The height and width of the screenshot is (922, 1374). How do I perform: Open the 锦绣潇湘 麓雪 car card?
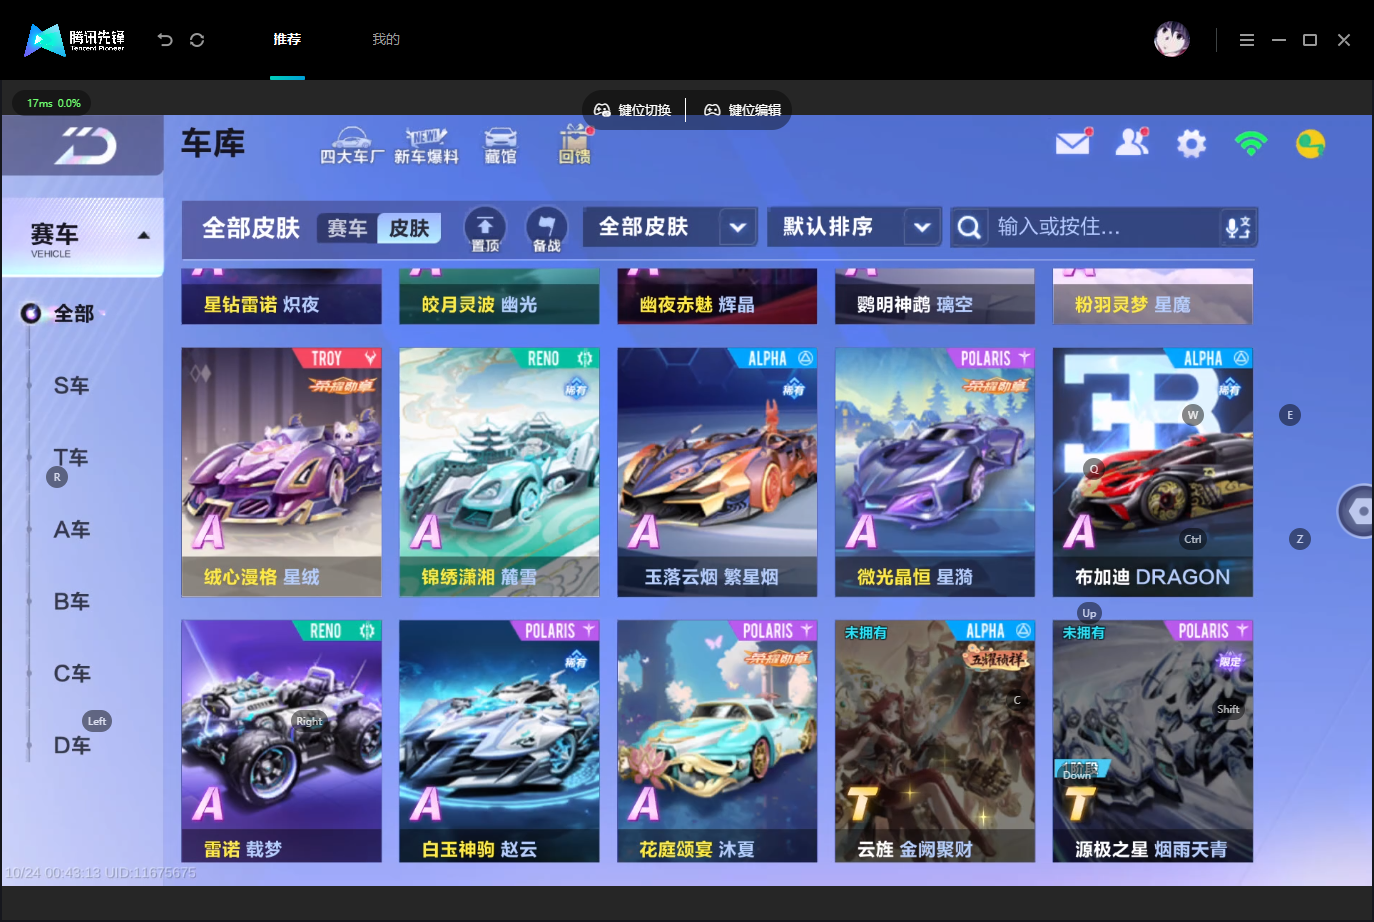point(499,472)
